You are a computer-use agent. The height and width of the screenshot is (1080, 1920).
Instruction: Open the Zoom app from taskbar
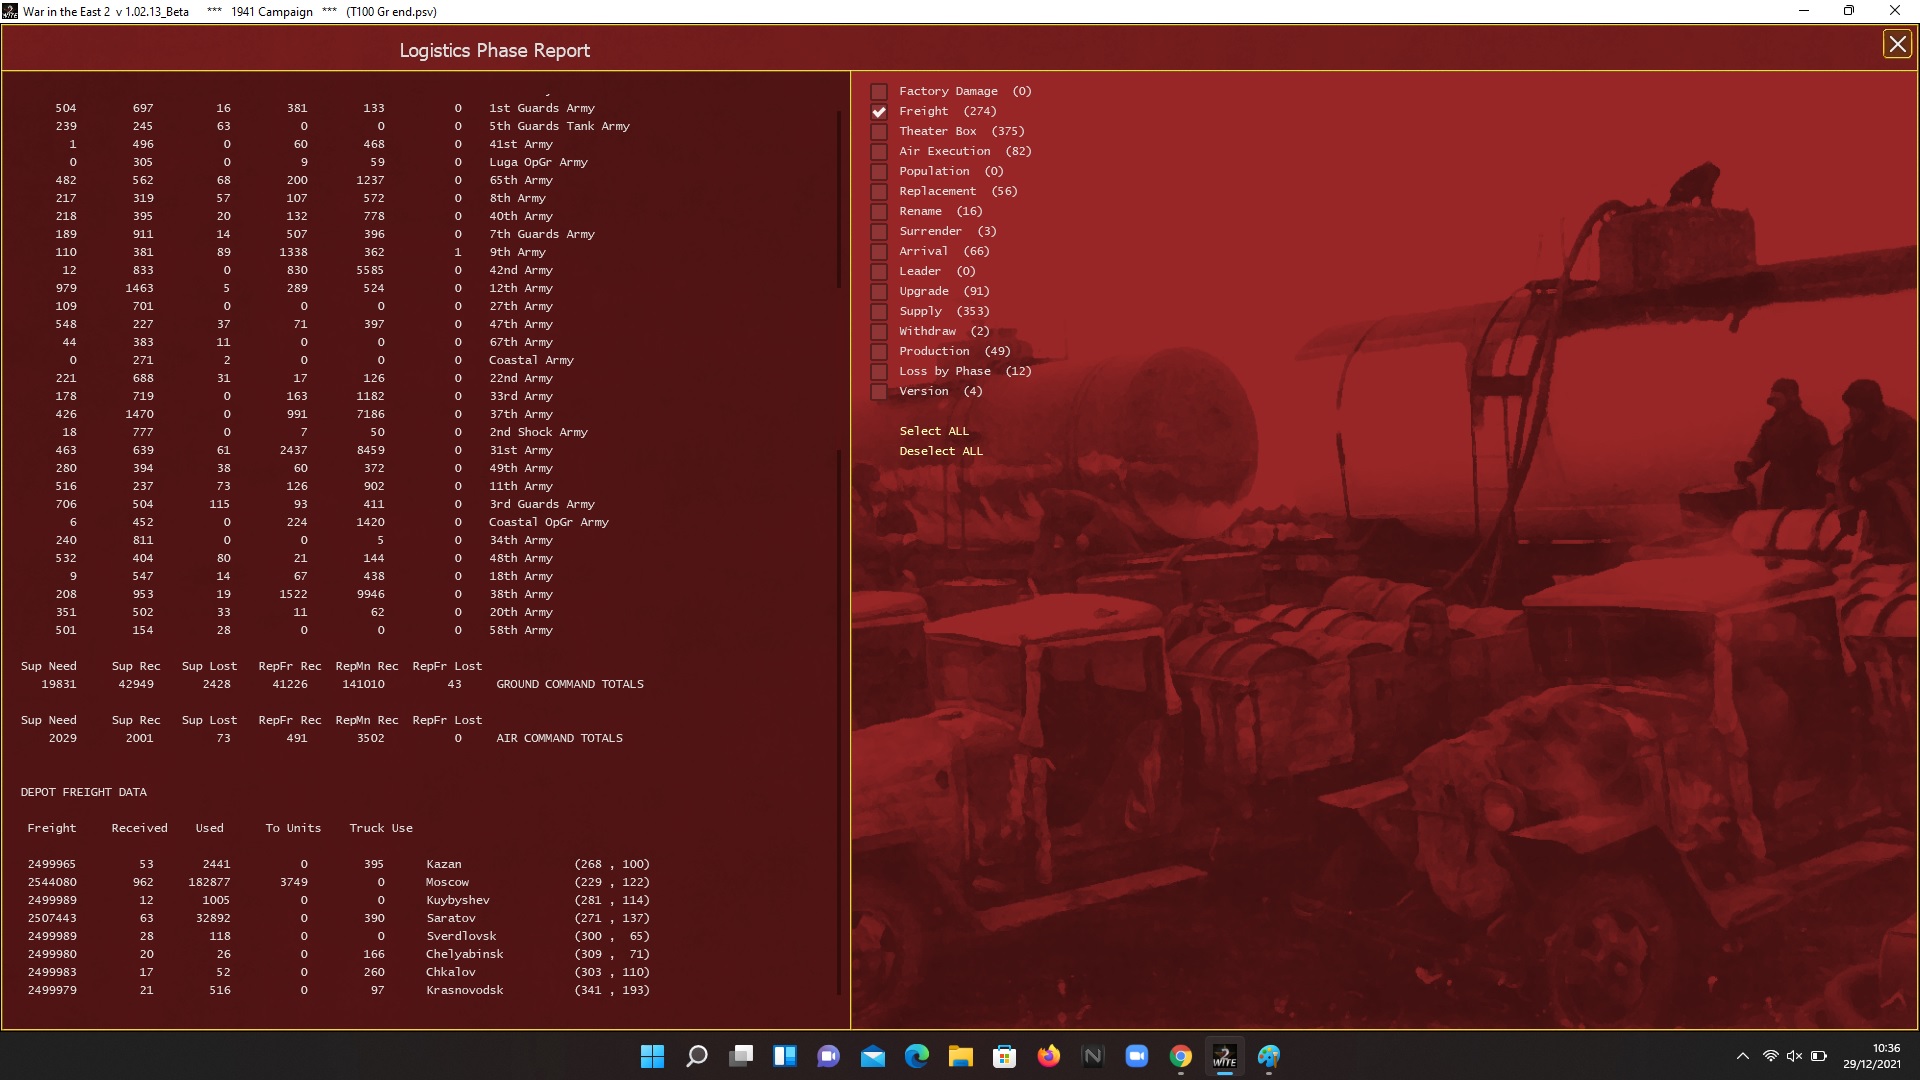1136,1056
